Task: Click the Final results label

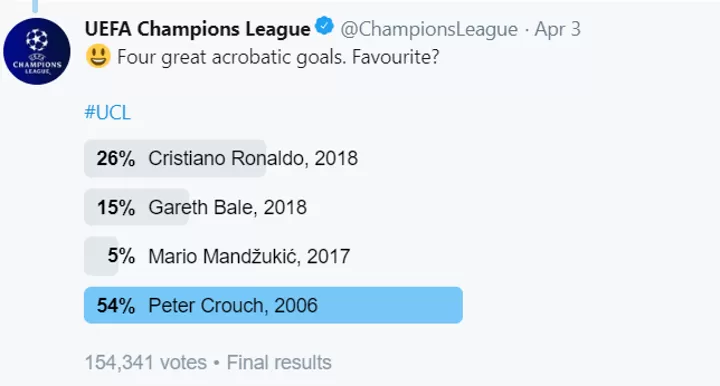Action: (279, 363)
